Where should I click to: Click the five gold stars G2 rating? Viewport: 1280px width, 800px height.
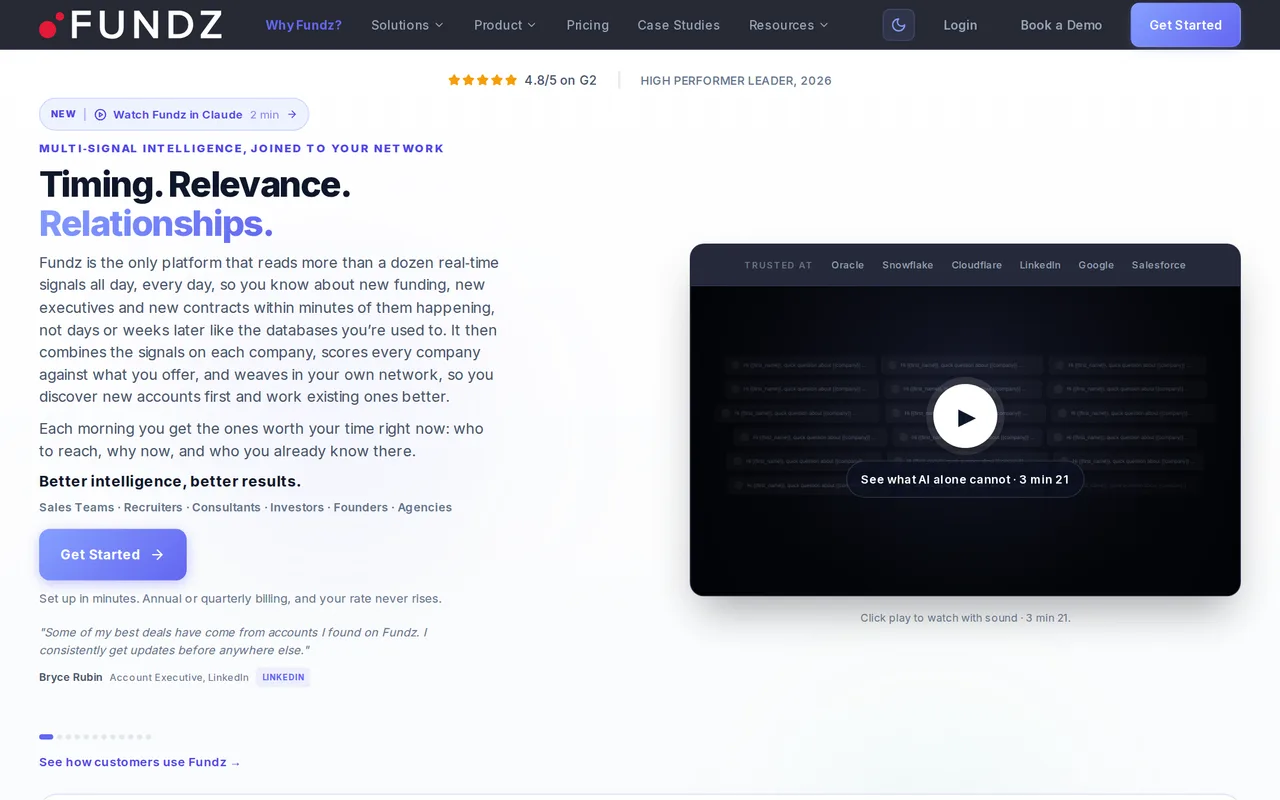pos(482,80)
